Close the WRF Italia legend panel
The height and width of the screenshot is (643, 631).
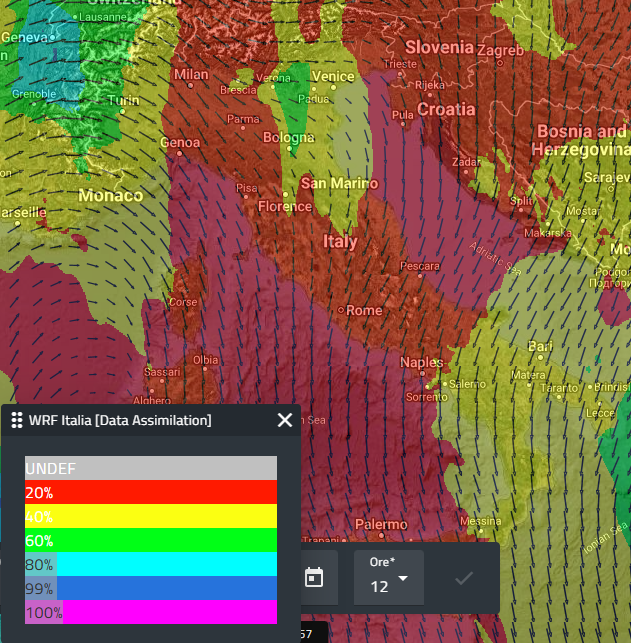285,421
